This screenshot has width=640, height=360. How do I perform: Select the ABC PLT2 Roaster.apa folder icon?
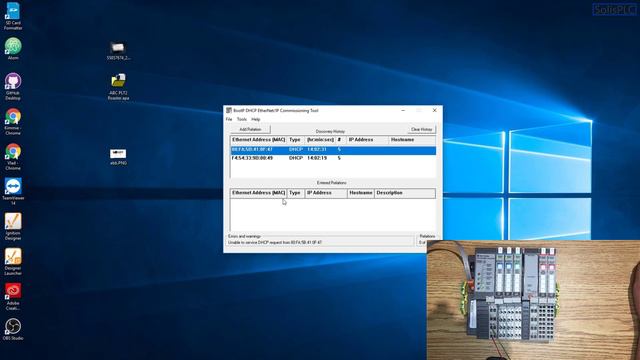(x=118, y=87)
